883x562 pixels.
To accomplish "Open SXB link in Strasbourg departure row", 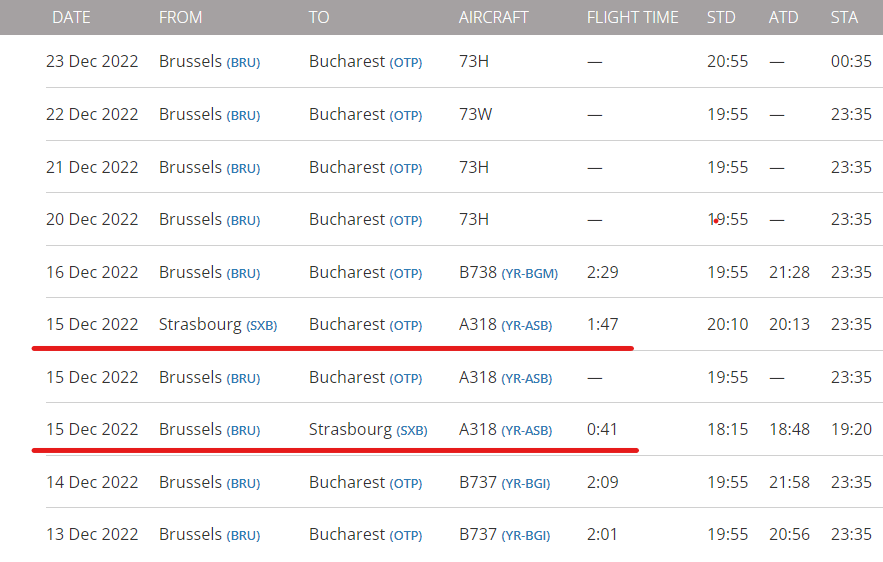I will [x=262, y=325].
